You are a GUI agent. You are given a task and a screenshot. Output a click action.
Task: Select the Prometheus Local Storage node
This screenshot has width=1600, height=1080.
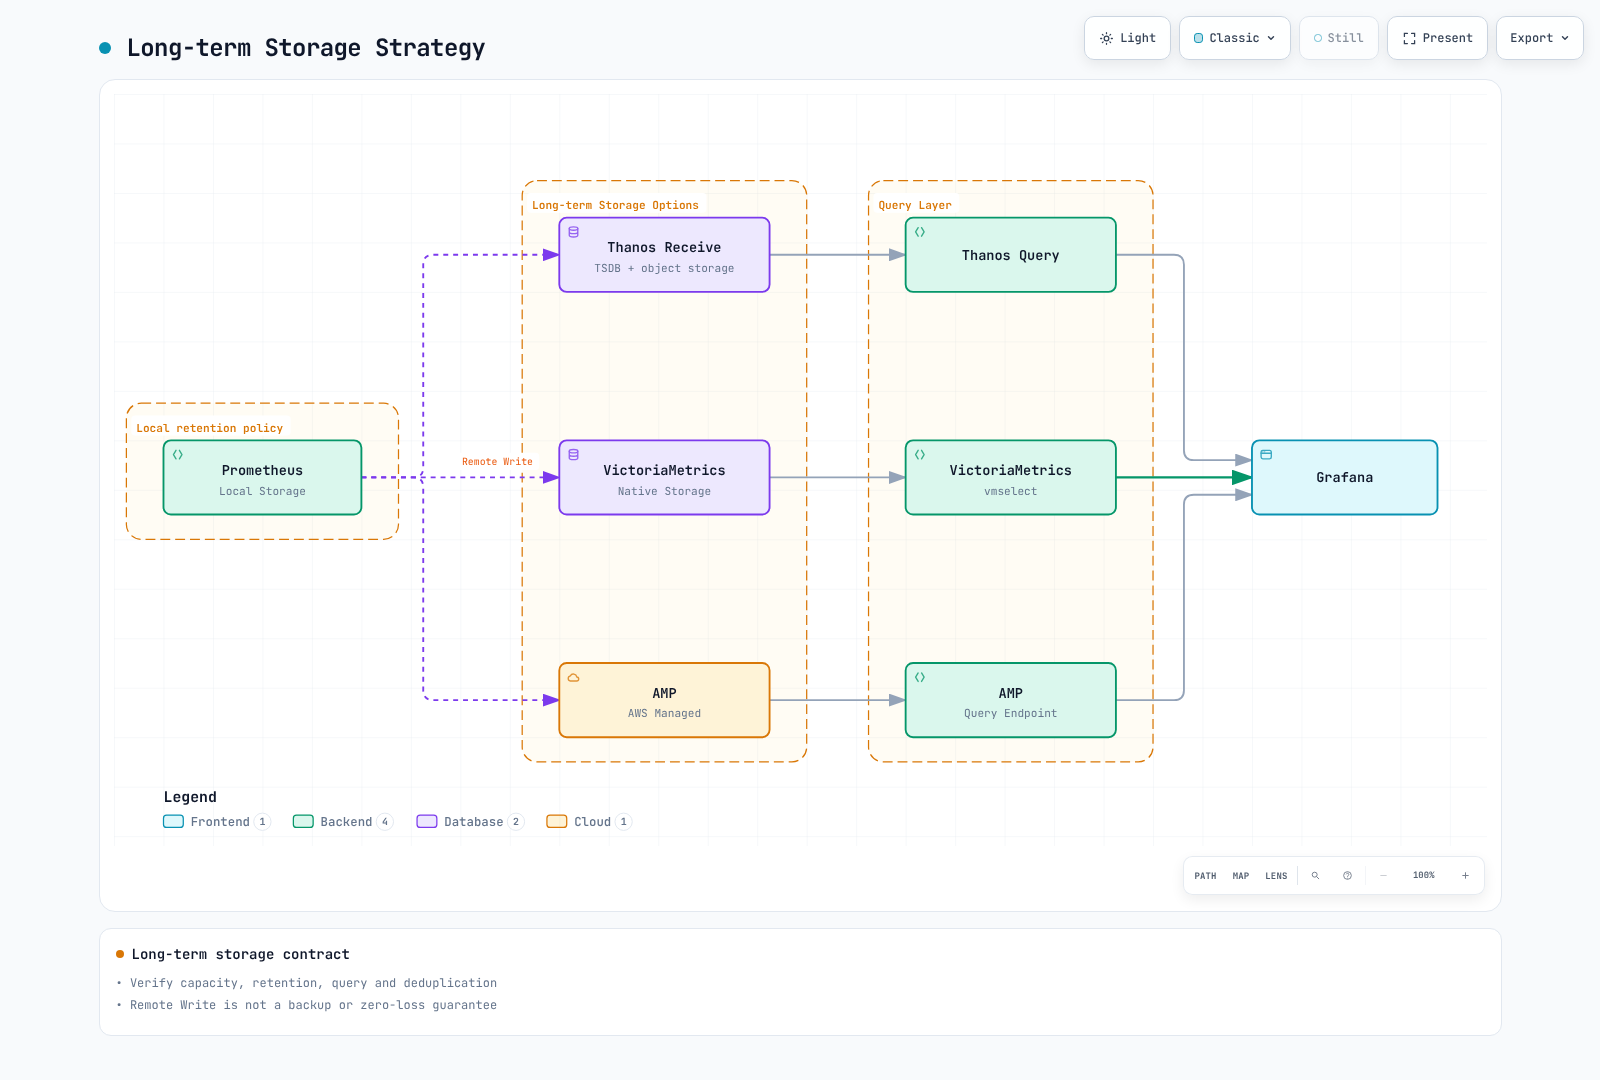[x=262, y=478]
